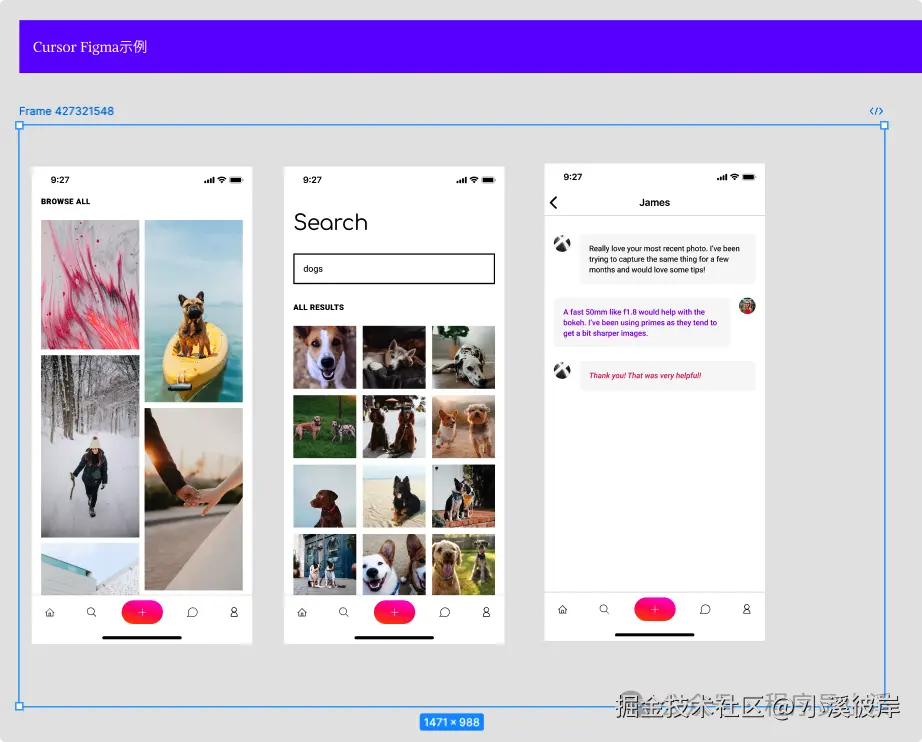Screen dimensions: 922x742
Task: Open the brown and white dog close-up result
Action: tap(325, 357)
